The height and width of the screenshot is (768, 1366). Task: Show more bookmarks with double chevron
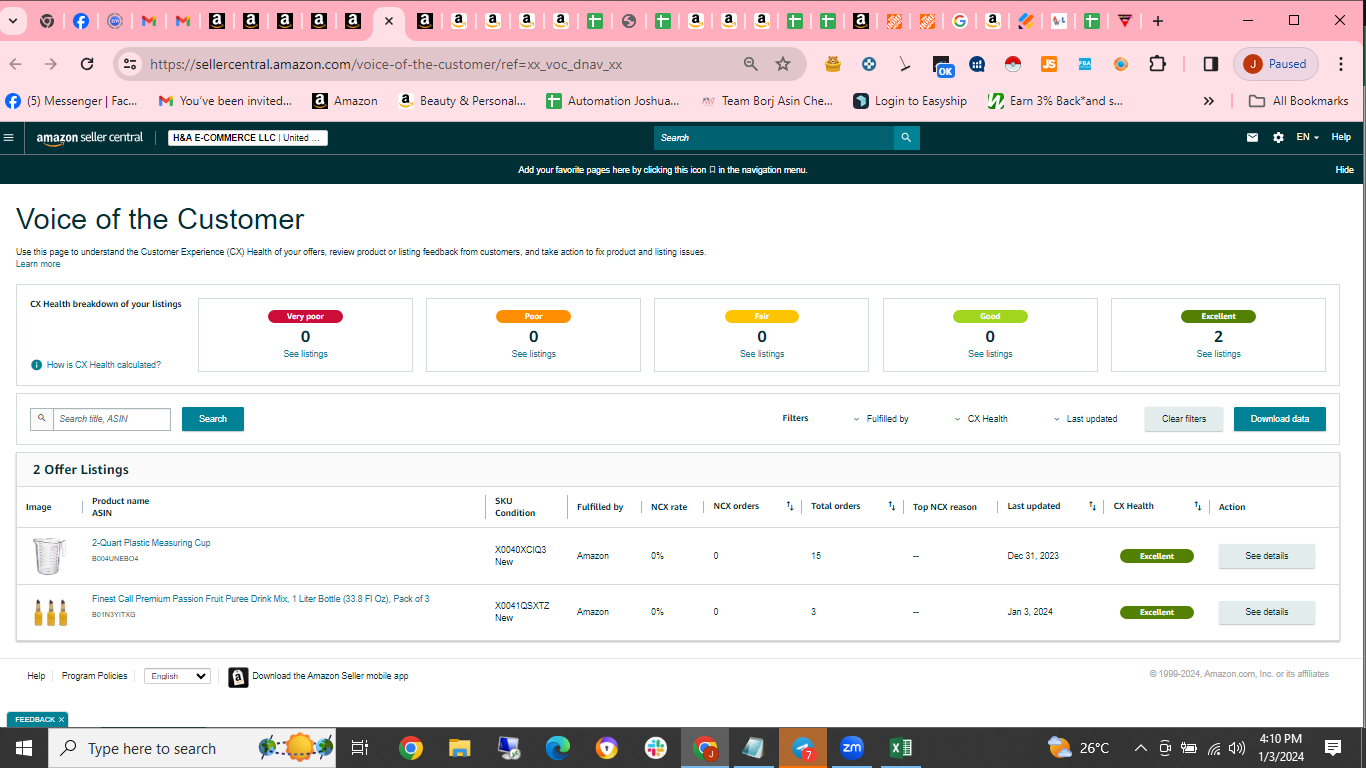click(1209, 101)
